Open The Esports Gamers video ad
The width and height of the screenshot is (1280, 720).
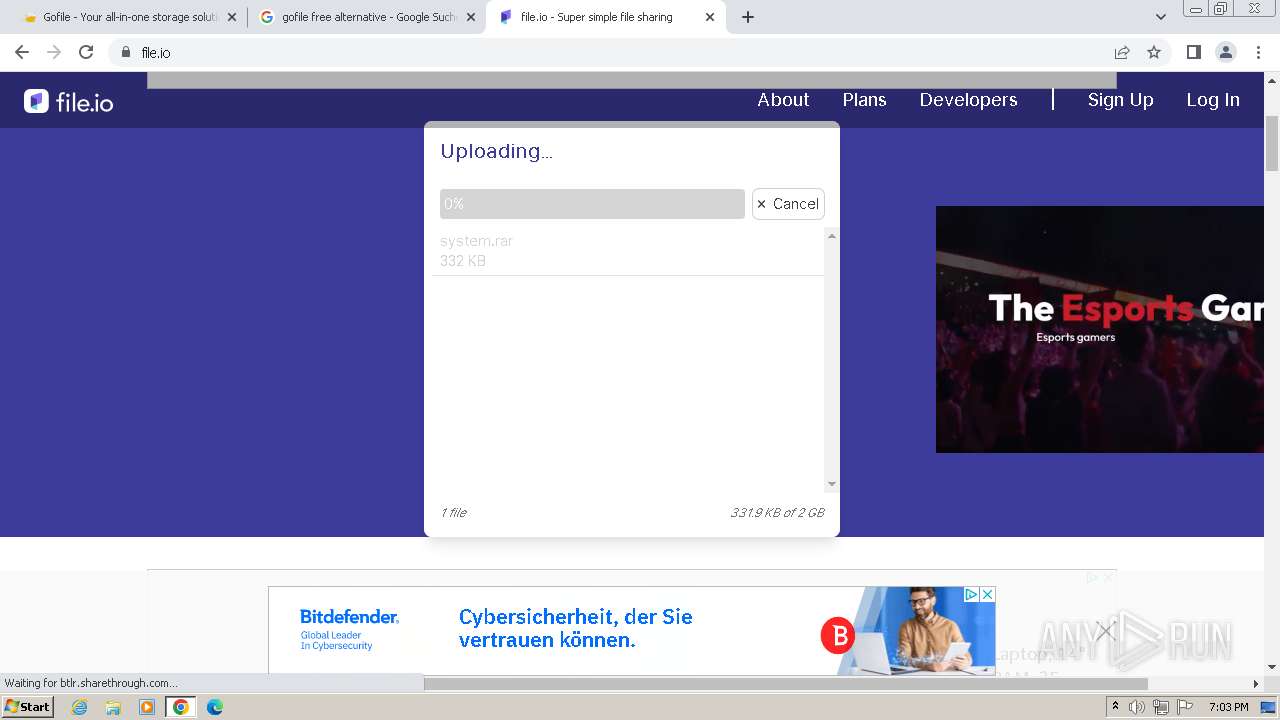point(1100,329)
